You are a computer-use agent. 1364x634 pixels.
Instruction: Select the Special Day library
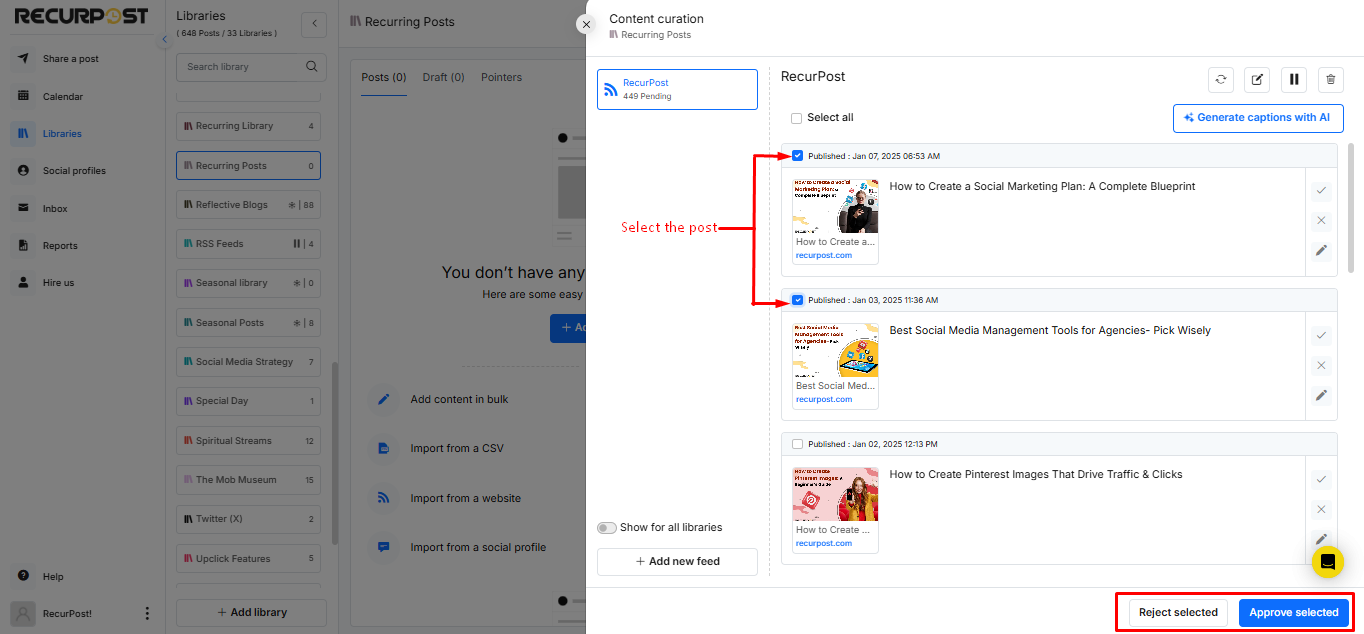pos(248,401)
